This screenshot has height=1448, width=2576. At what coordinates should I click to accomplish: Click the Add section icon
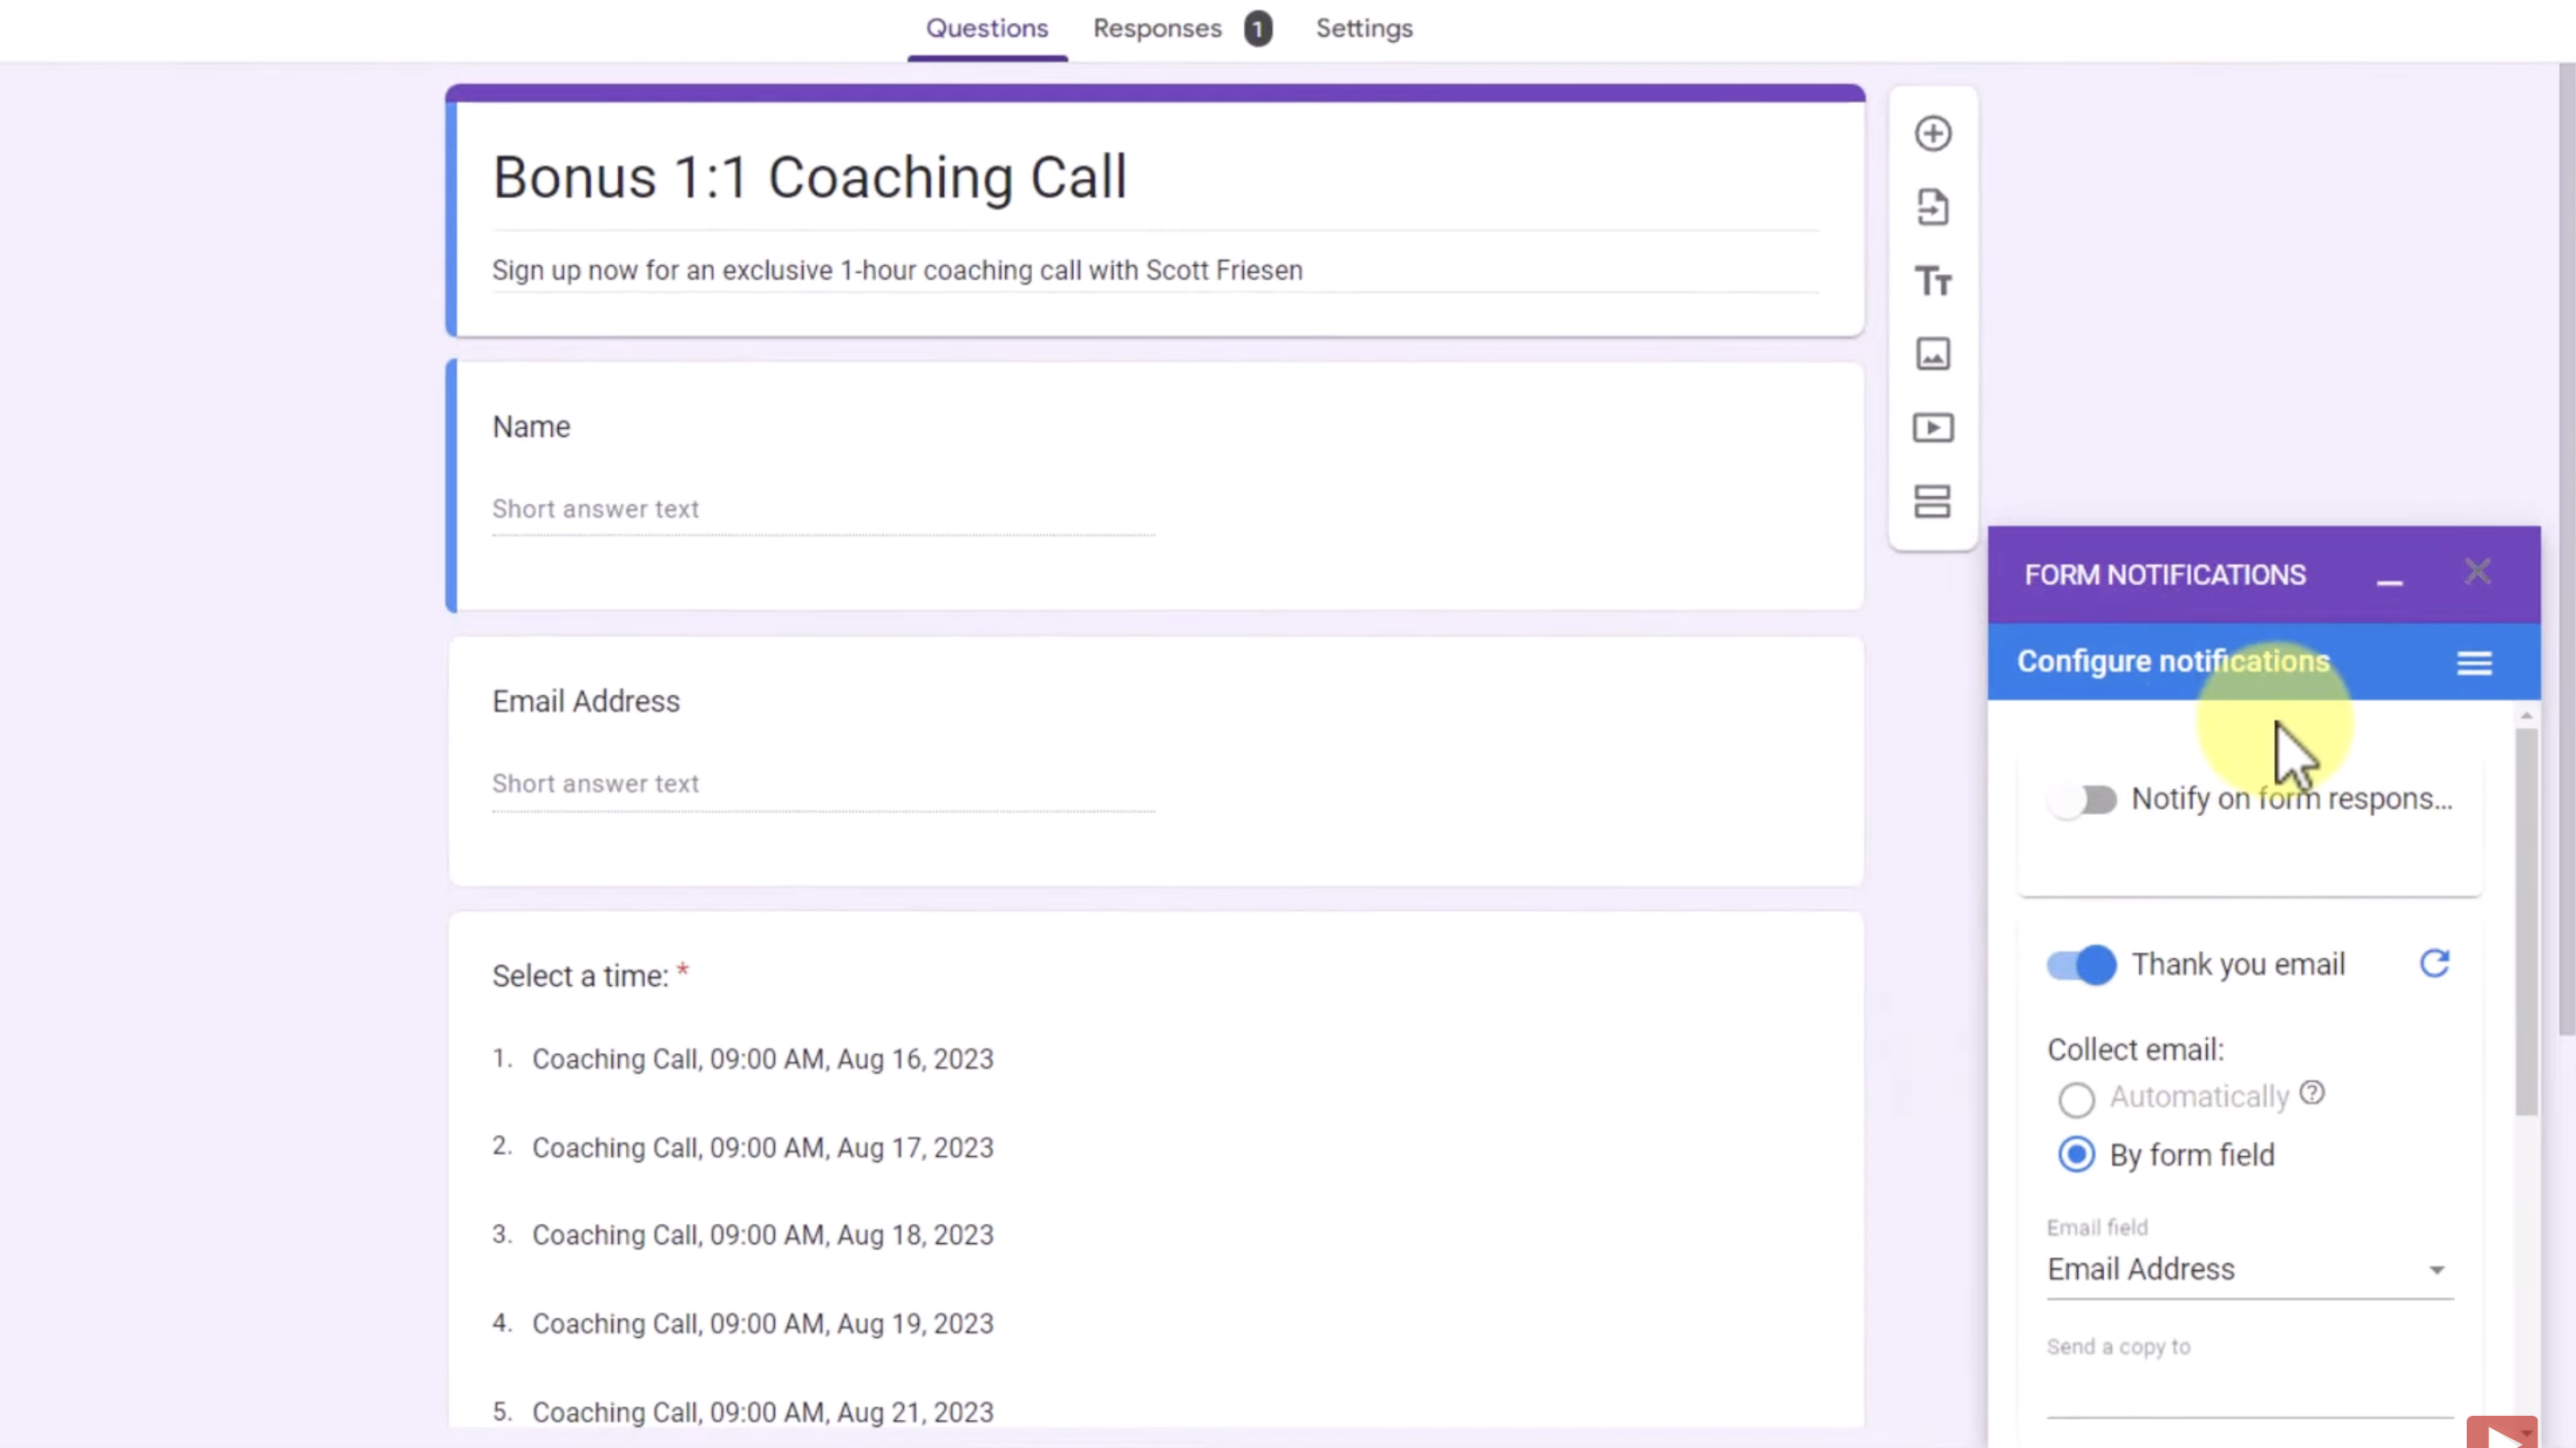[x=1932, y=502]
